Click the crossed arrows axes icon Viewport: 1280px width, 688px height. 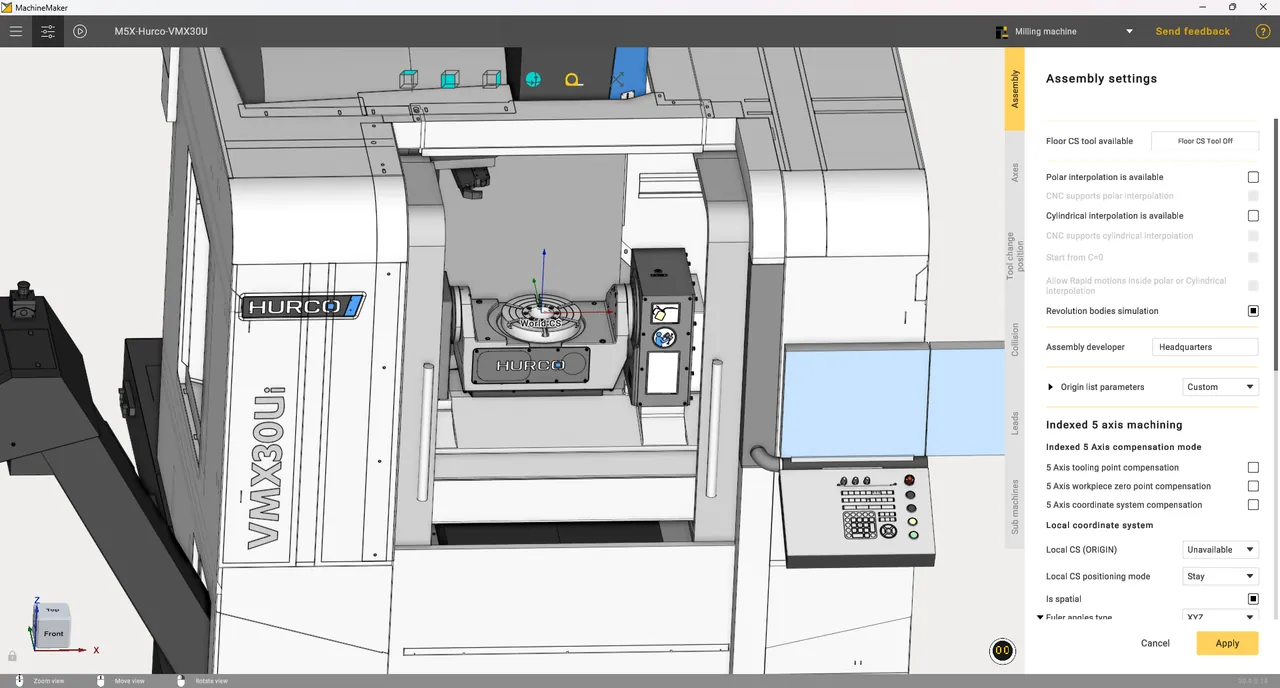(616, 79)
